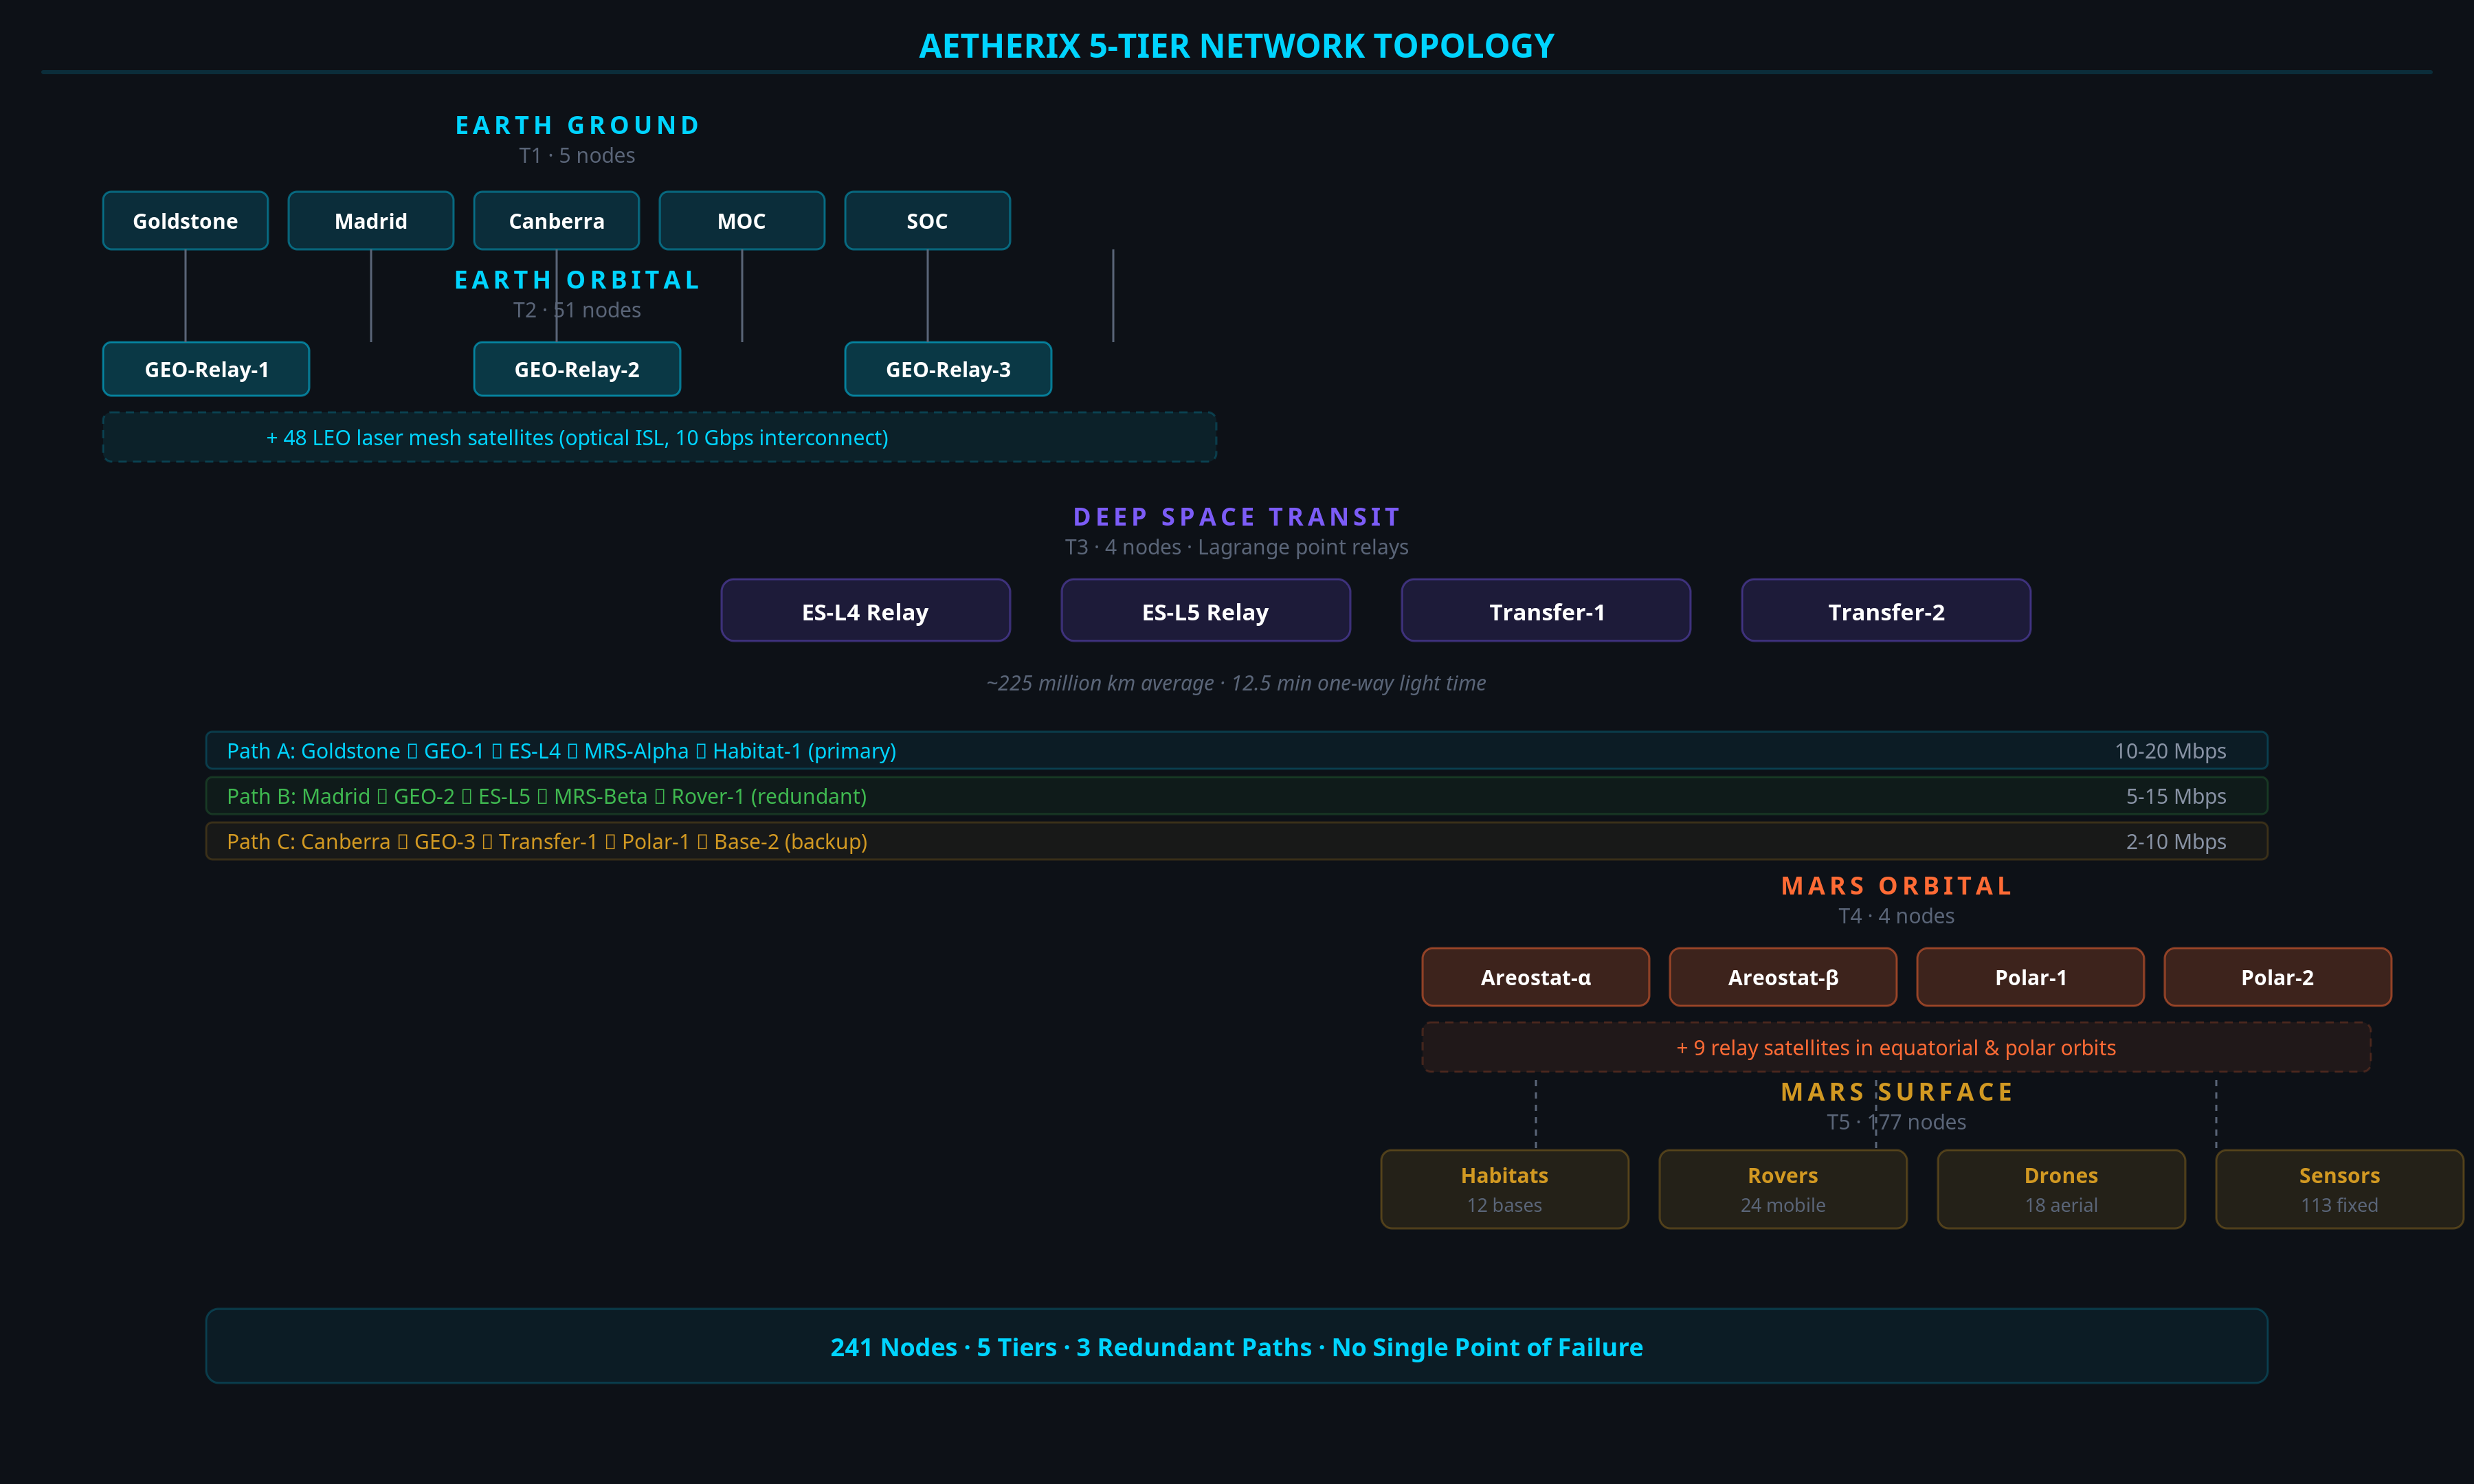This screenshot has height=1484, width=2474.
Task: Click the ES-L5 Relay node
Action: [x=1205, y=611]
